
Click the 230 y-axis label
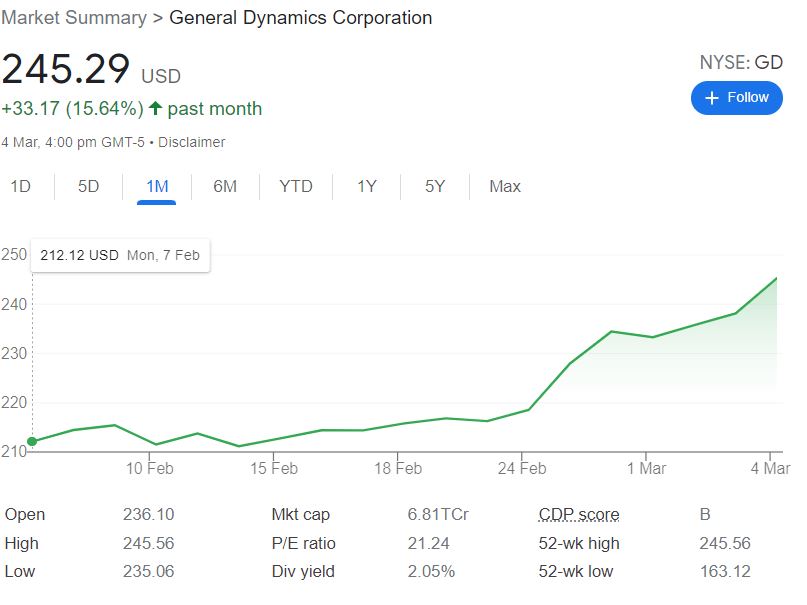14,353
